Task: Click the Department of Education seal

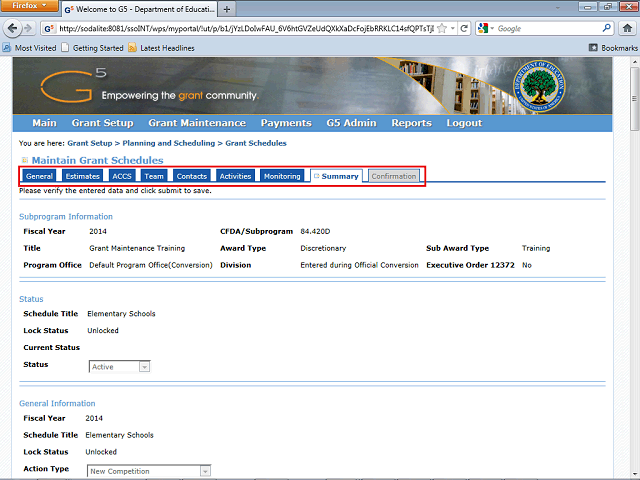Action: (x=540, y=86)
